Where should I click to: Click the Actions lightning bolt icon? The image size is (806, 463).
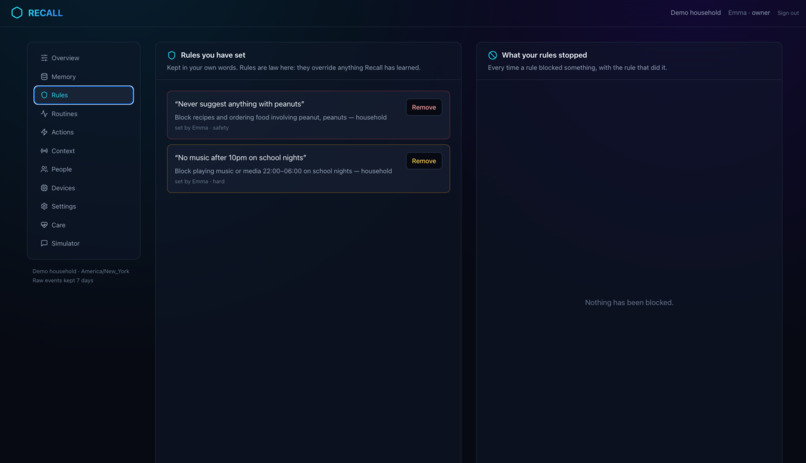coord(44,132)
